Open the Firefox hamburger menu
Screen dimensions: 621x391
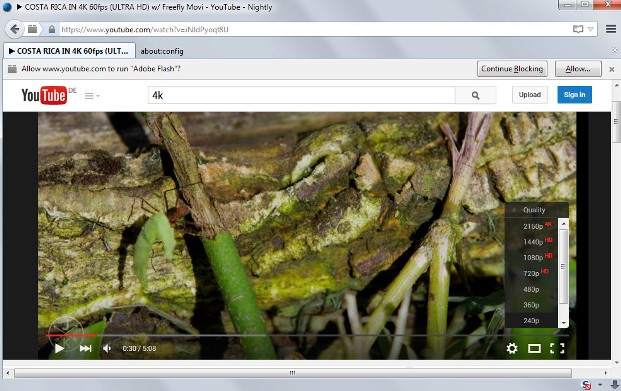(x=611, y=29)
